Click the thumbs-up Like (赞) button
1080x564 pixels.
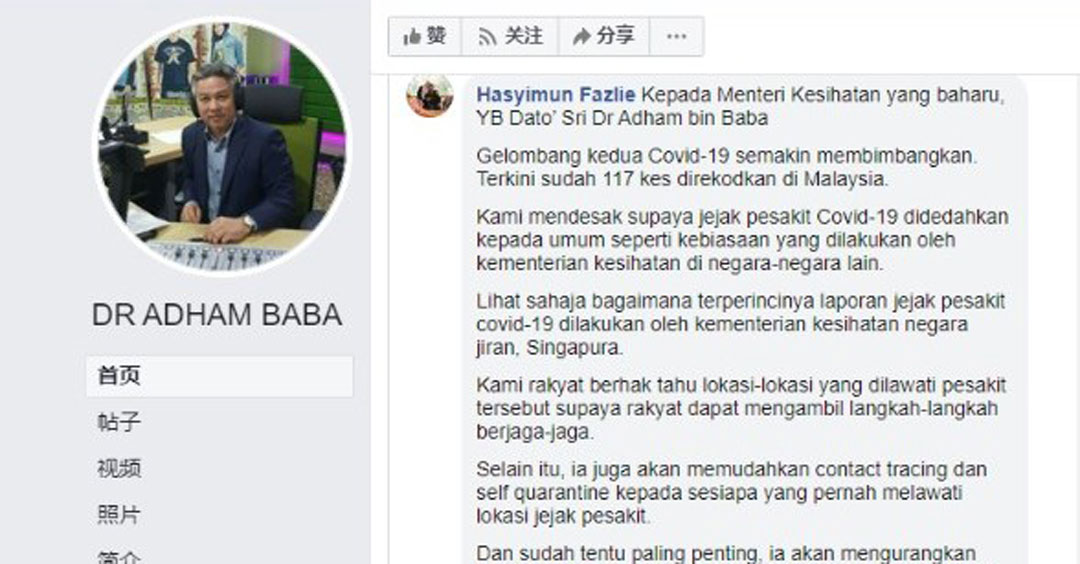pos(425,36)
